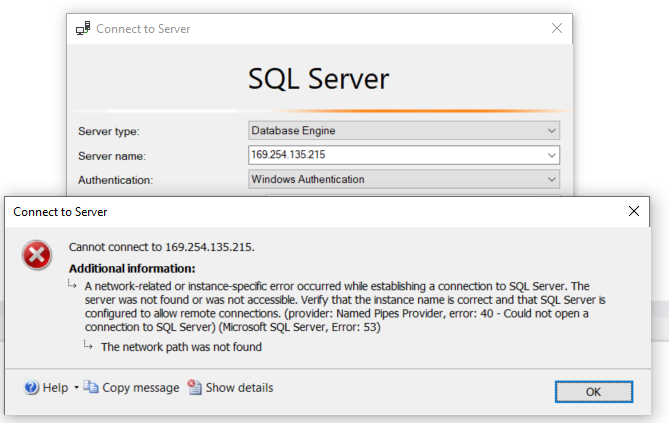Click the 'Additional information:' heading
Viewport: 669px width, 423px height.
[132, 268]
